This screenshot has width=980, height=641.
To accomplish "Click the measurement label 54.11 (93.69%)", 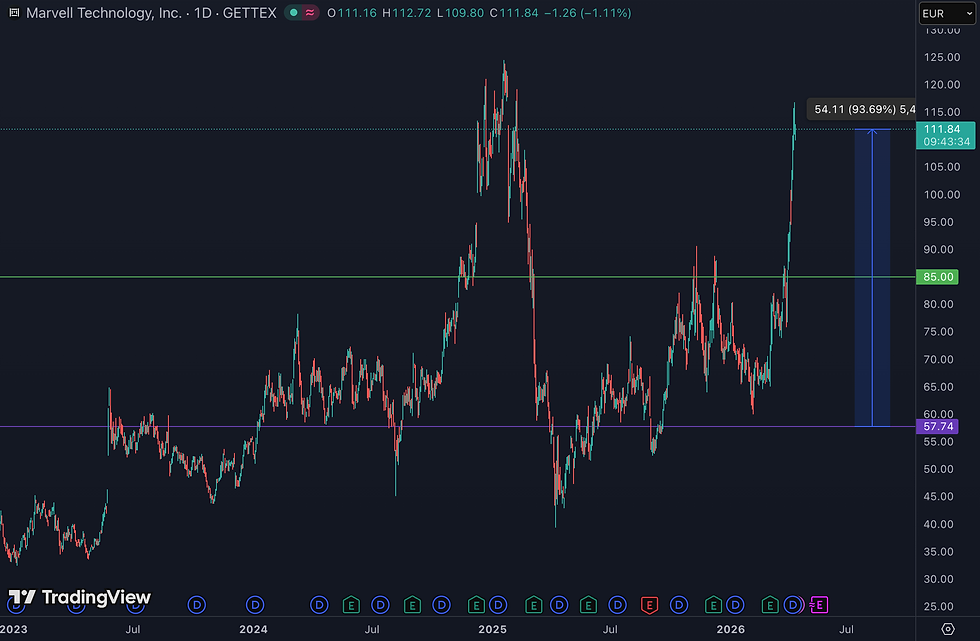I will pos(861,109).
